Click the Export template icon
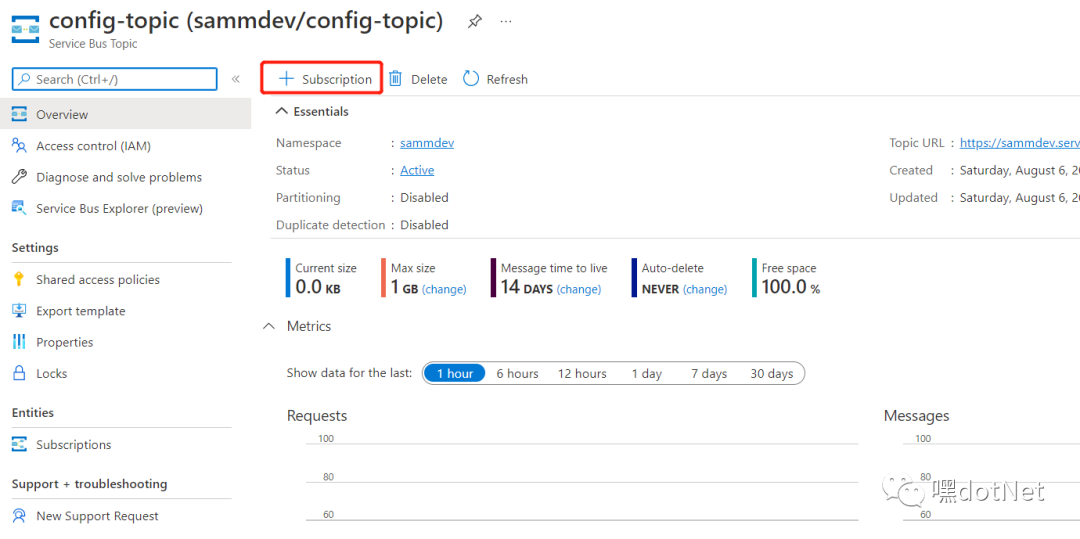1080x539 pixels. 19,310
